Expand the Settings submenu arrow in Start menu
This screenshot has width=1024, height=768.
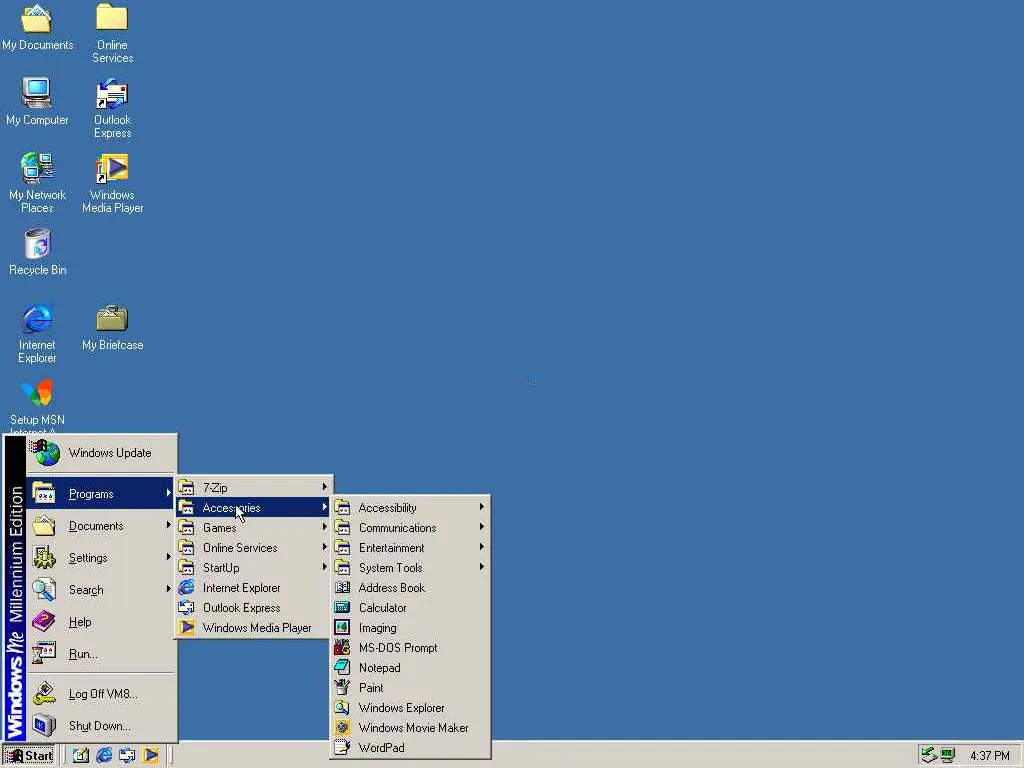tap(168, 557)
